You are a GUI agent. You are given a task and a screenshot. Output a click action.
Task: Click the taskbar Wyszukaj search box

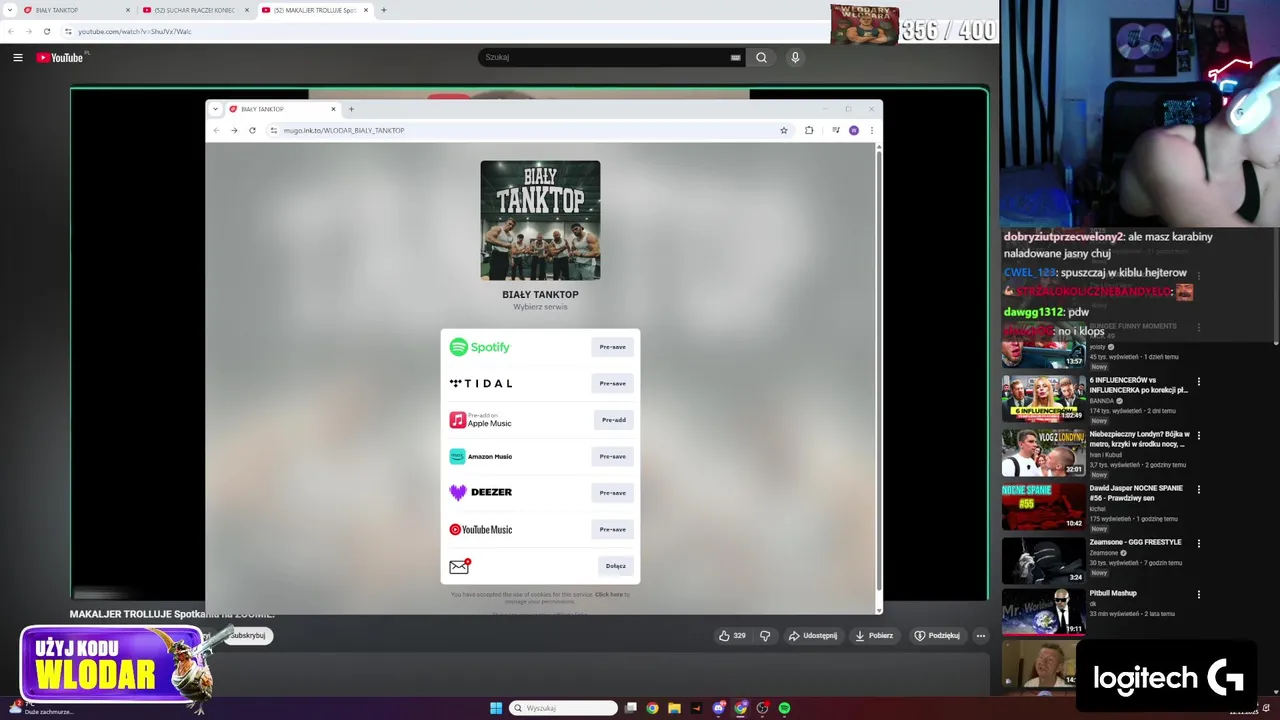coord(563,708)
